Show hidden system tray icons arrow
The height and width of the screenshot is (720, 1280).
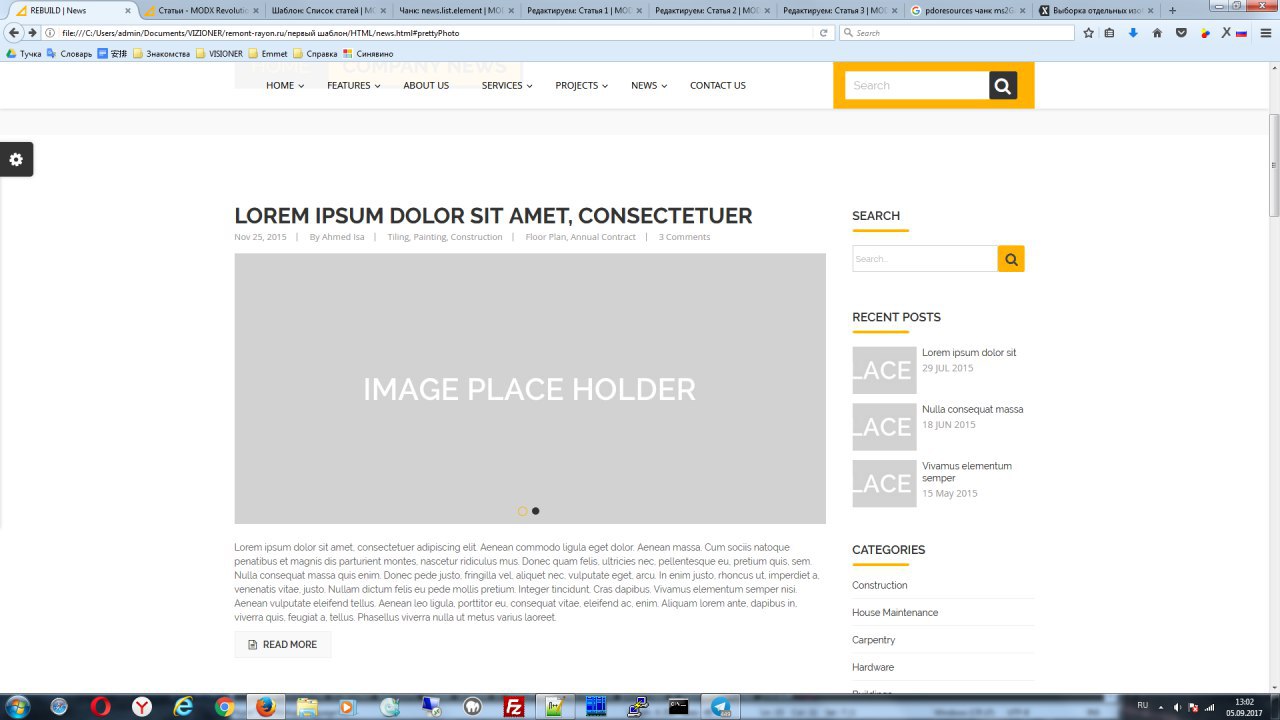coord(1162,707)
